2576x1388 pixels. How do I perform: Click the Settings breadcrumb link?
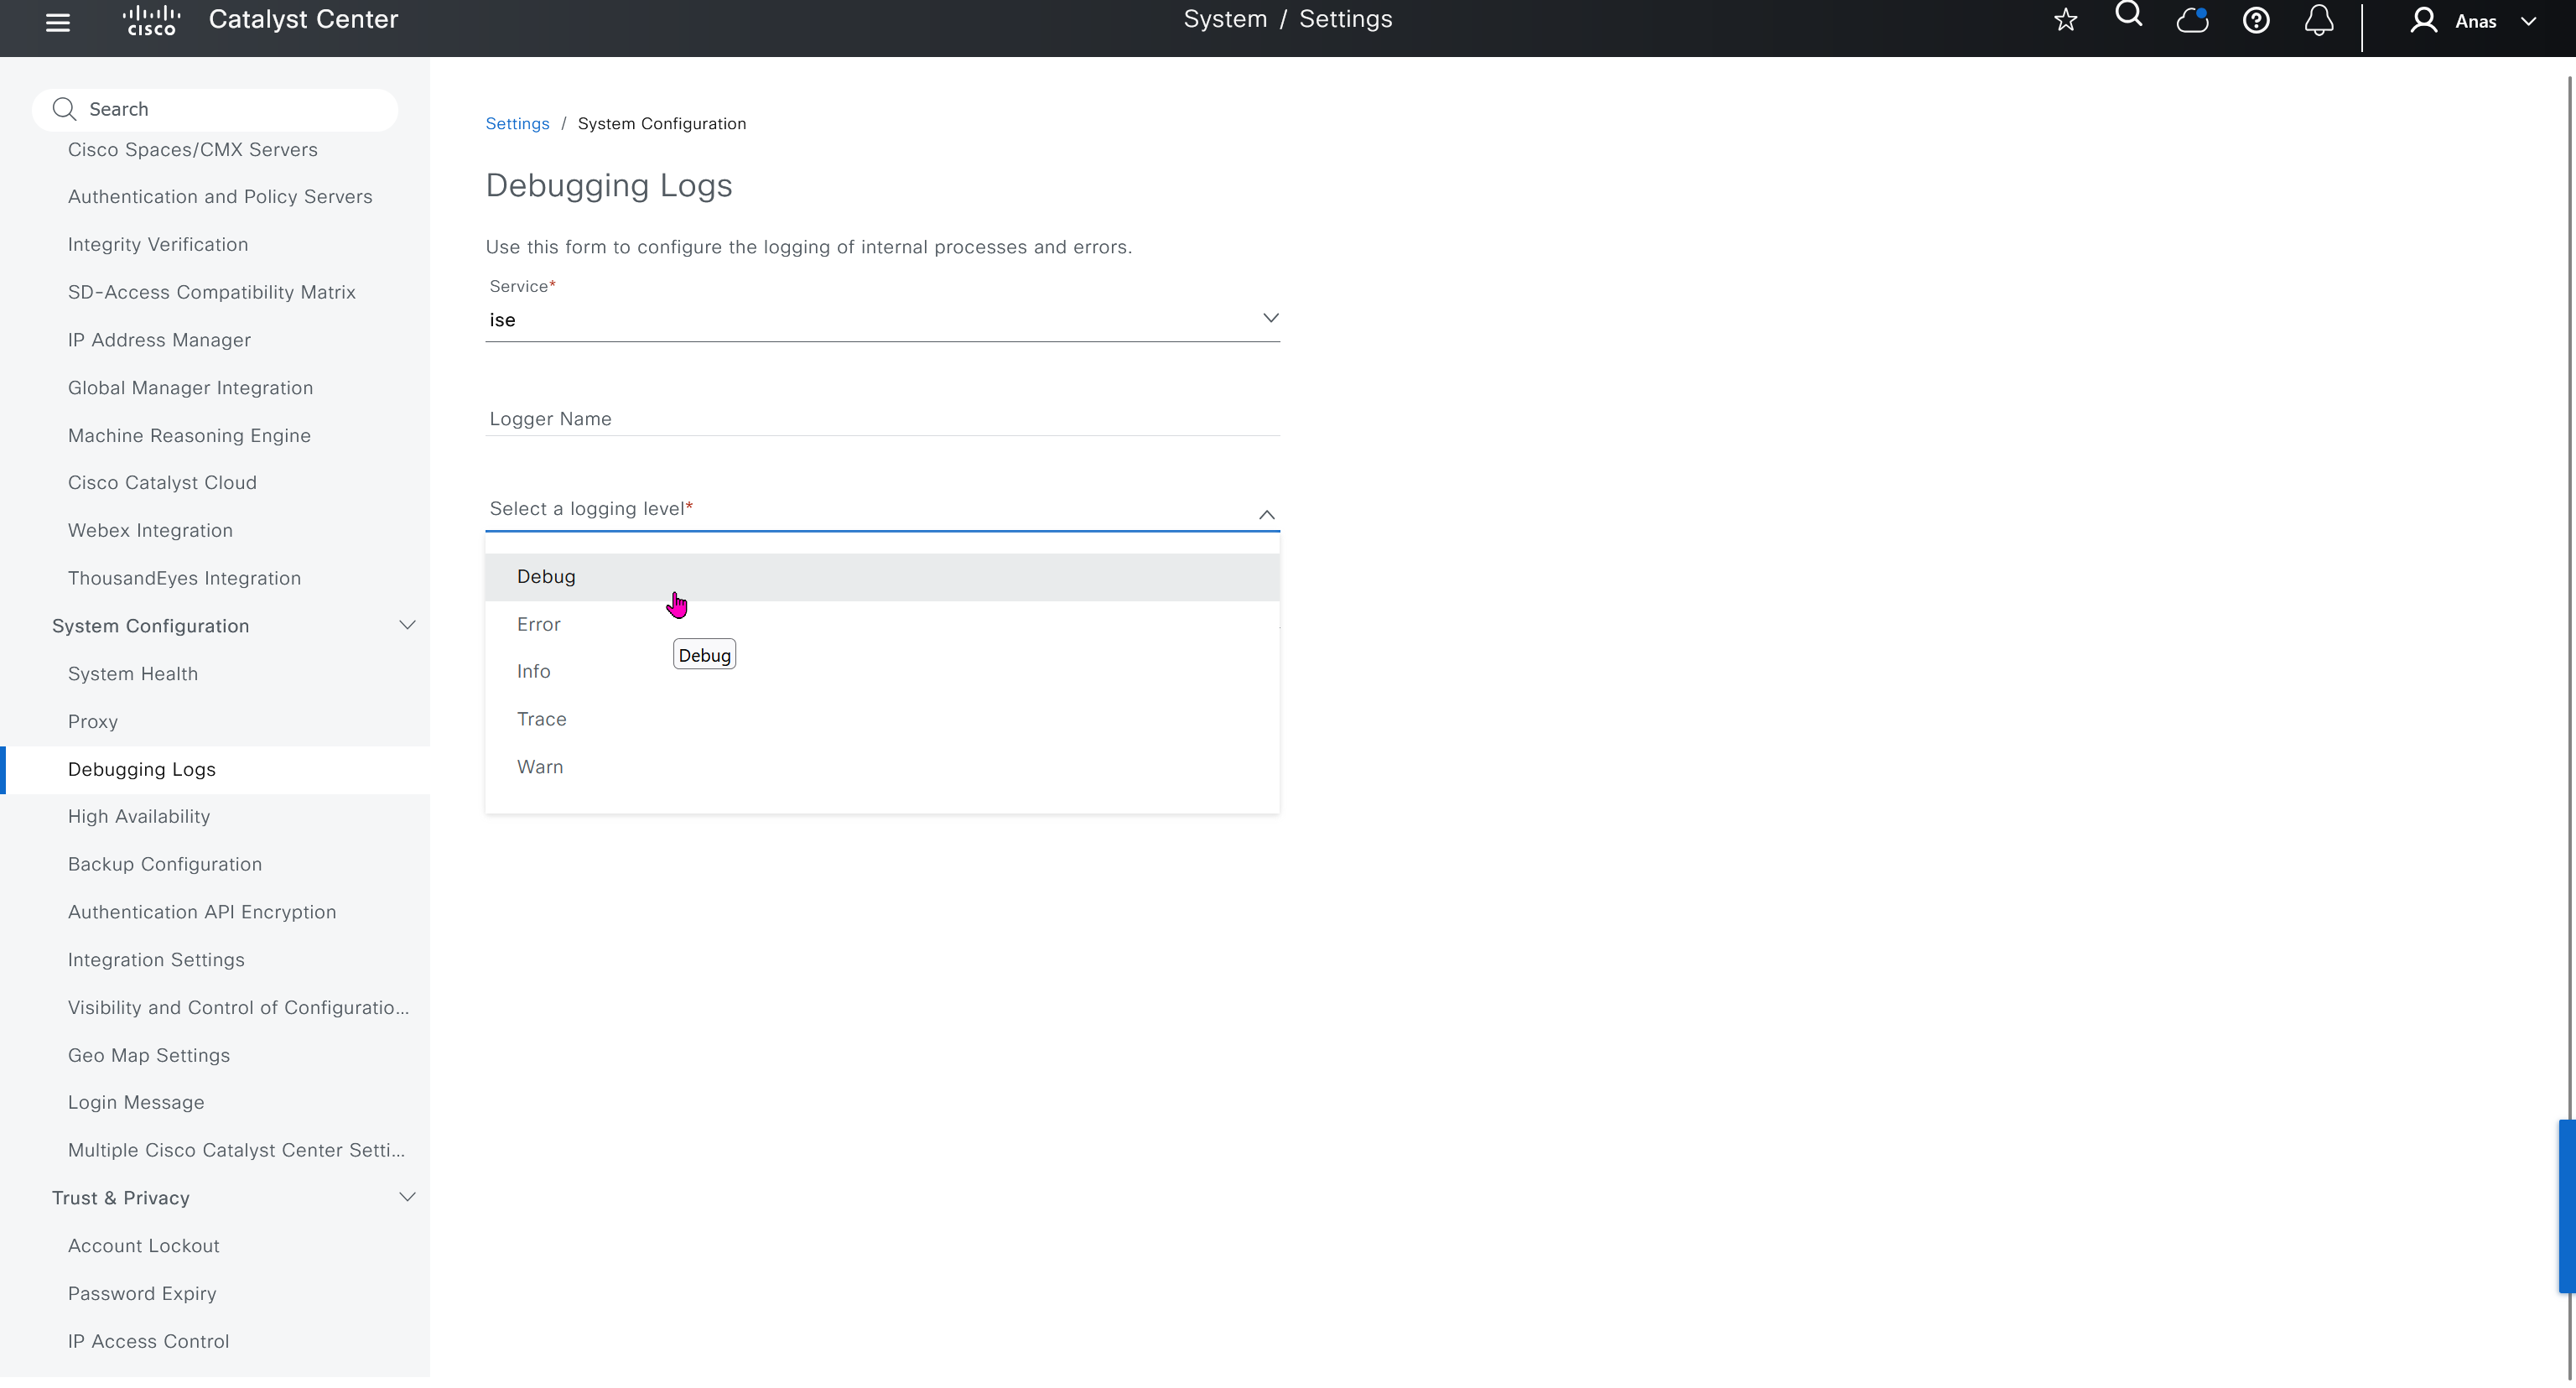517,123
